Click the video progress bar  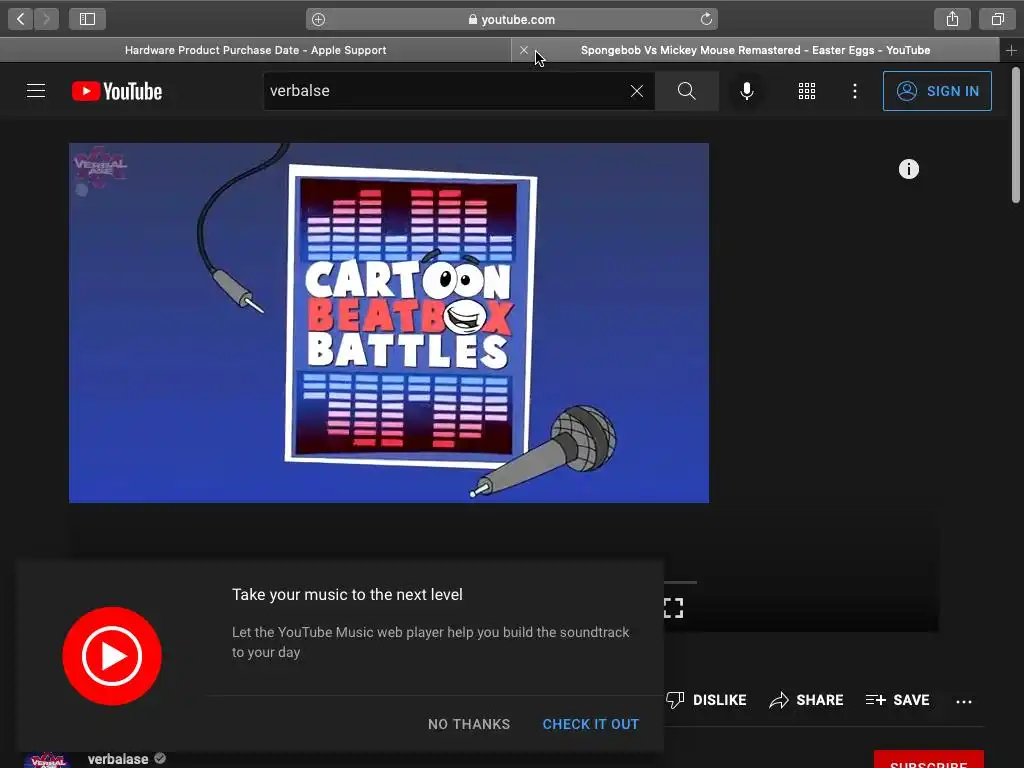point(680,582)
